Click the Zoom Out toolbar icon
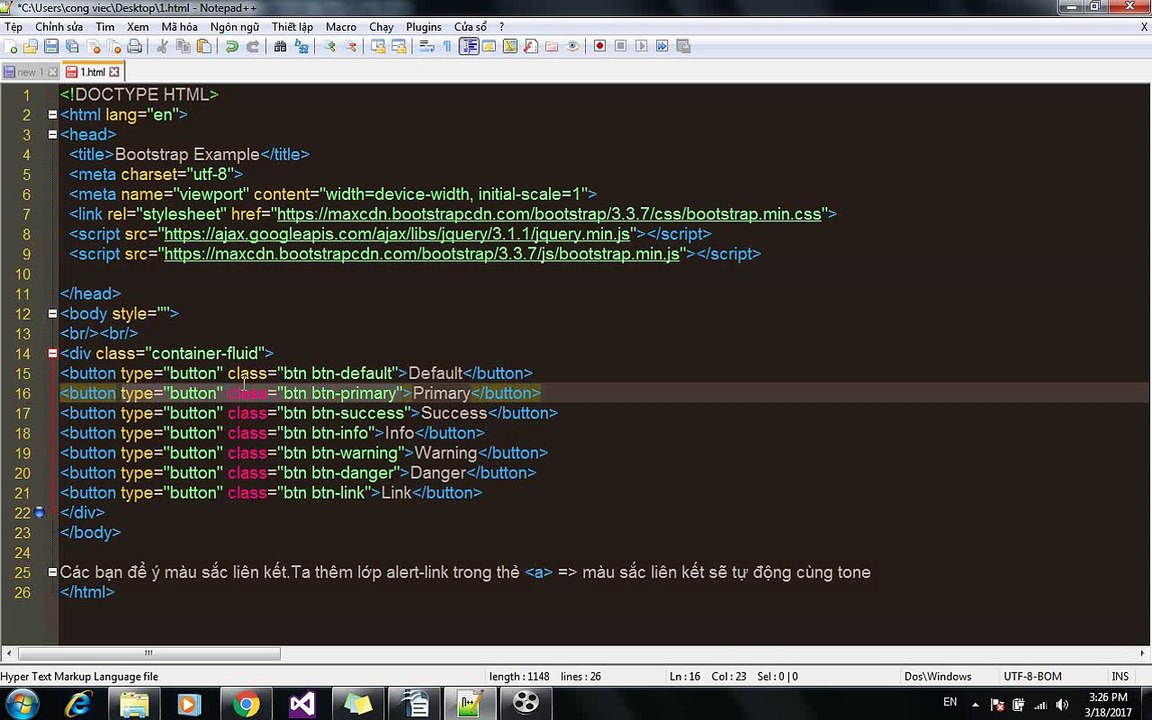The width and height of the screenshot is (1152, 720). click(350, 46)
